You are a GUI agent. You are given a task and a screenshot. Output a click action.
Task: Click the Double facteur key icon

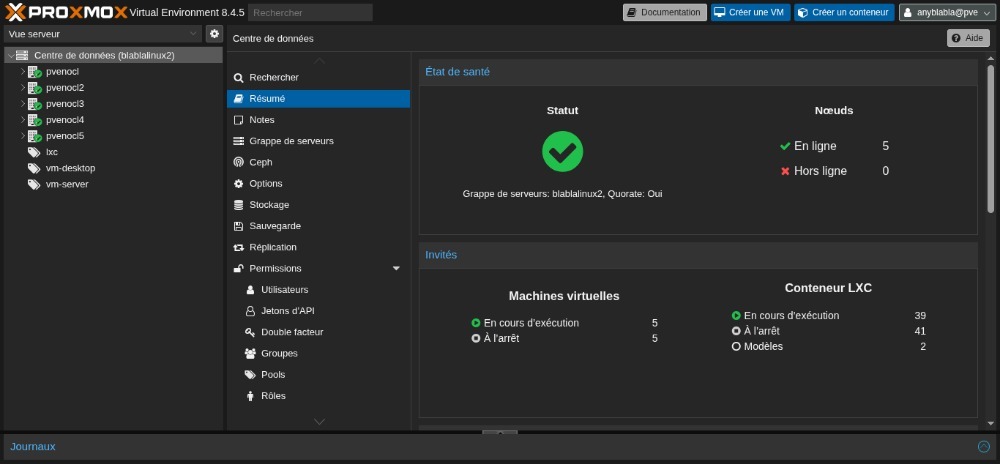click(251, 332)
